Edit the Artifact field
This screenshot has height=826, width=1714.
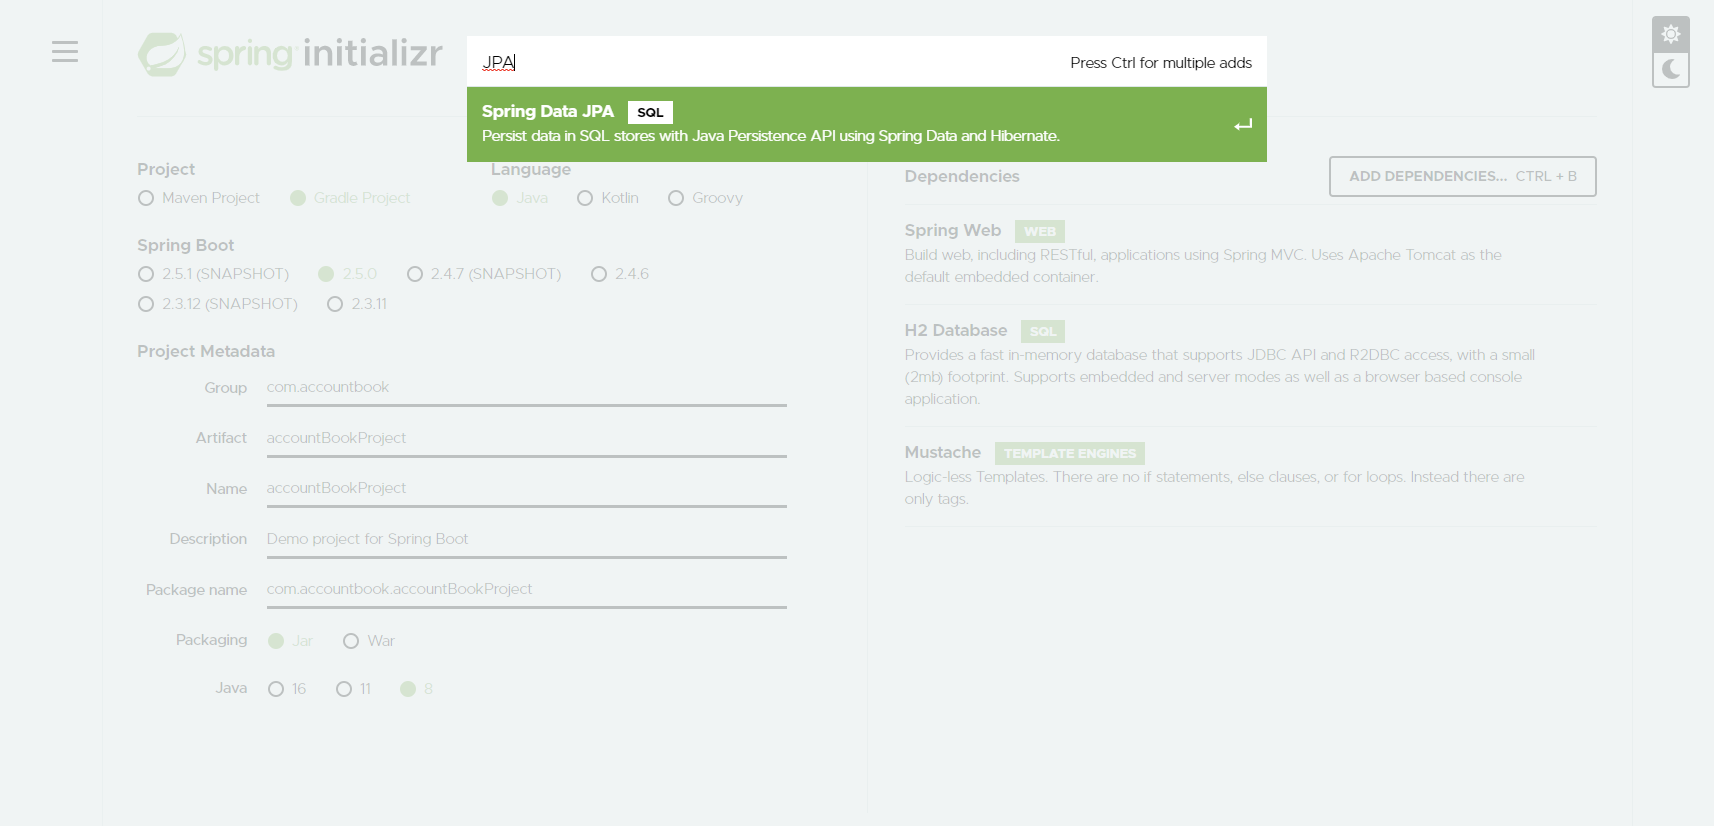(x=527, y=439)
